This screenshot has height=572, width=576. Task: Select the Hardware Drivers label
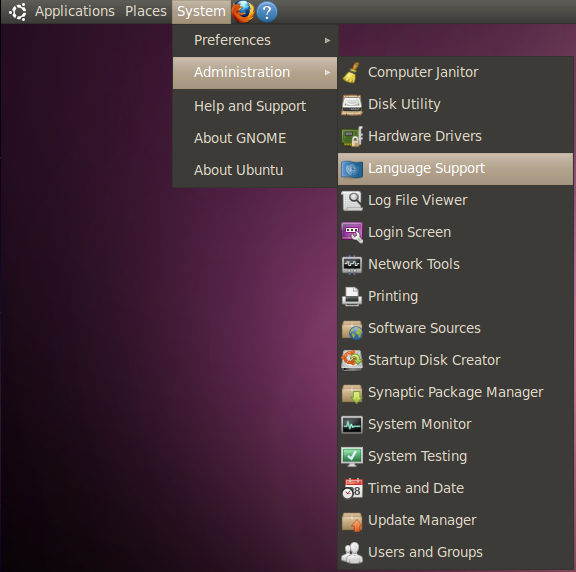coord(425,137)
